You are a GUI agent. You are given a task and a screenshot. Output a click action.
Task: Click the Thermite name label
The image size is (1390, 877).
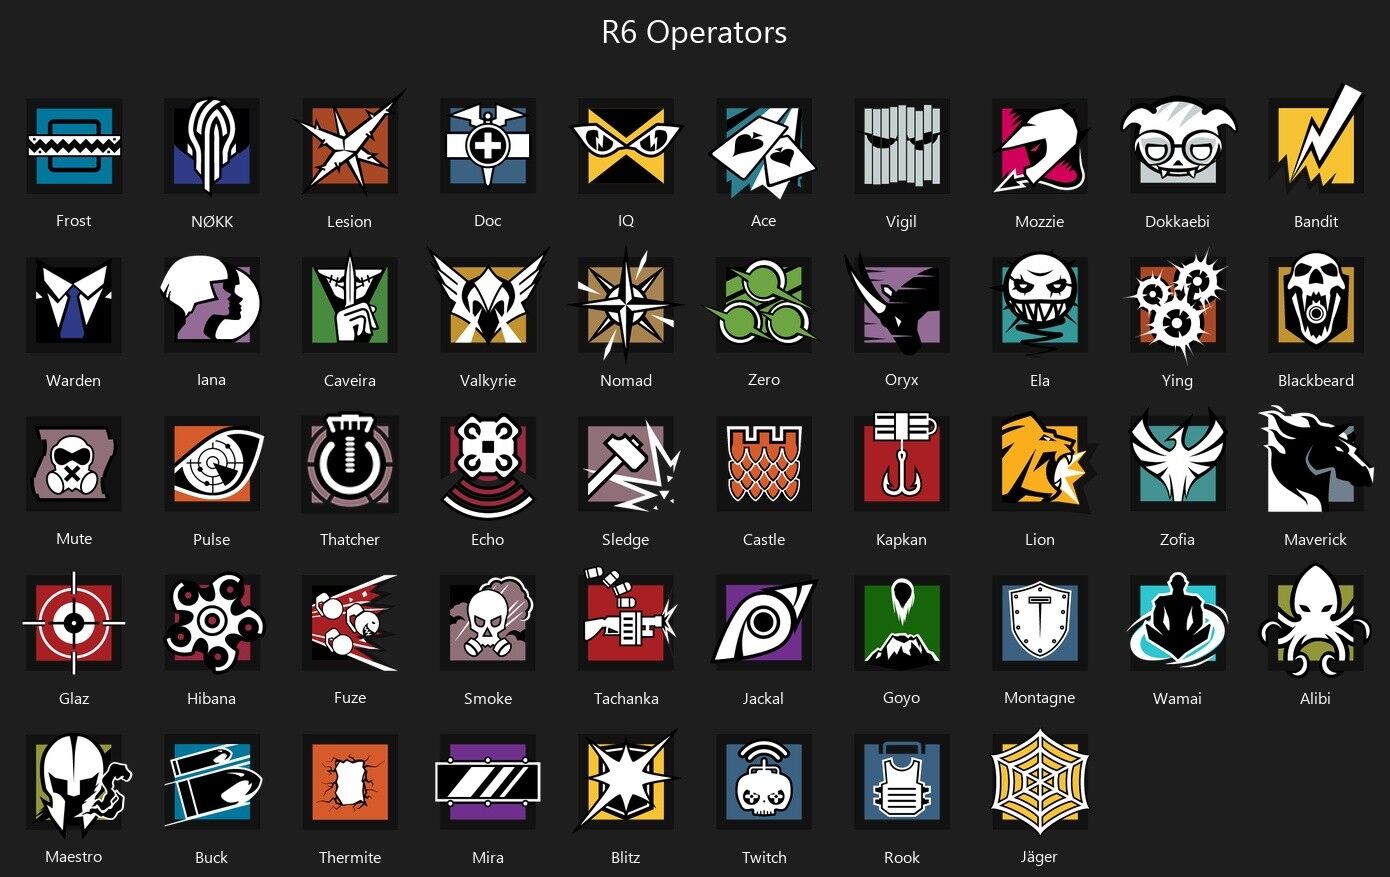click(x=350, y=858)
